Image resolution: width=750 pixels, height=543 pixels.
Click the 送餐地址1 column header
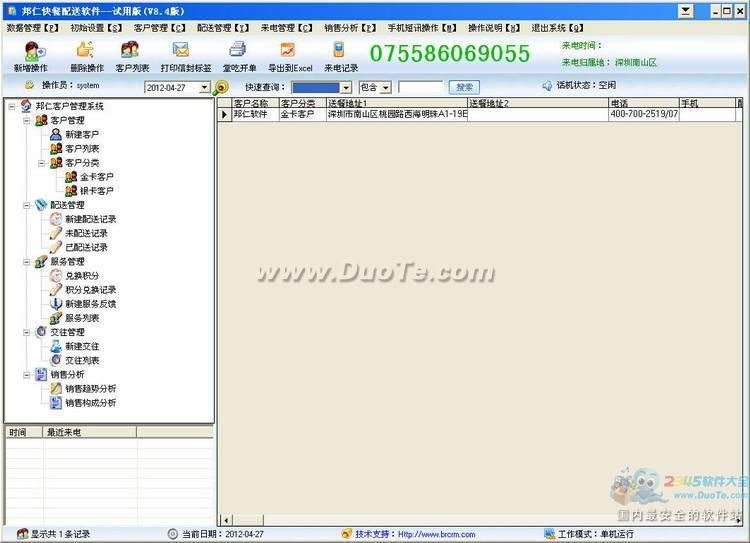pyautogui.click(x=397, y=103)
